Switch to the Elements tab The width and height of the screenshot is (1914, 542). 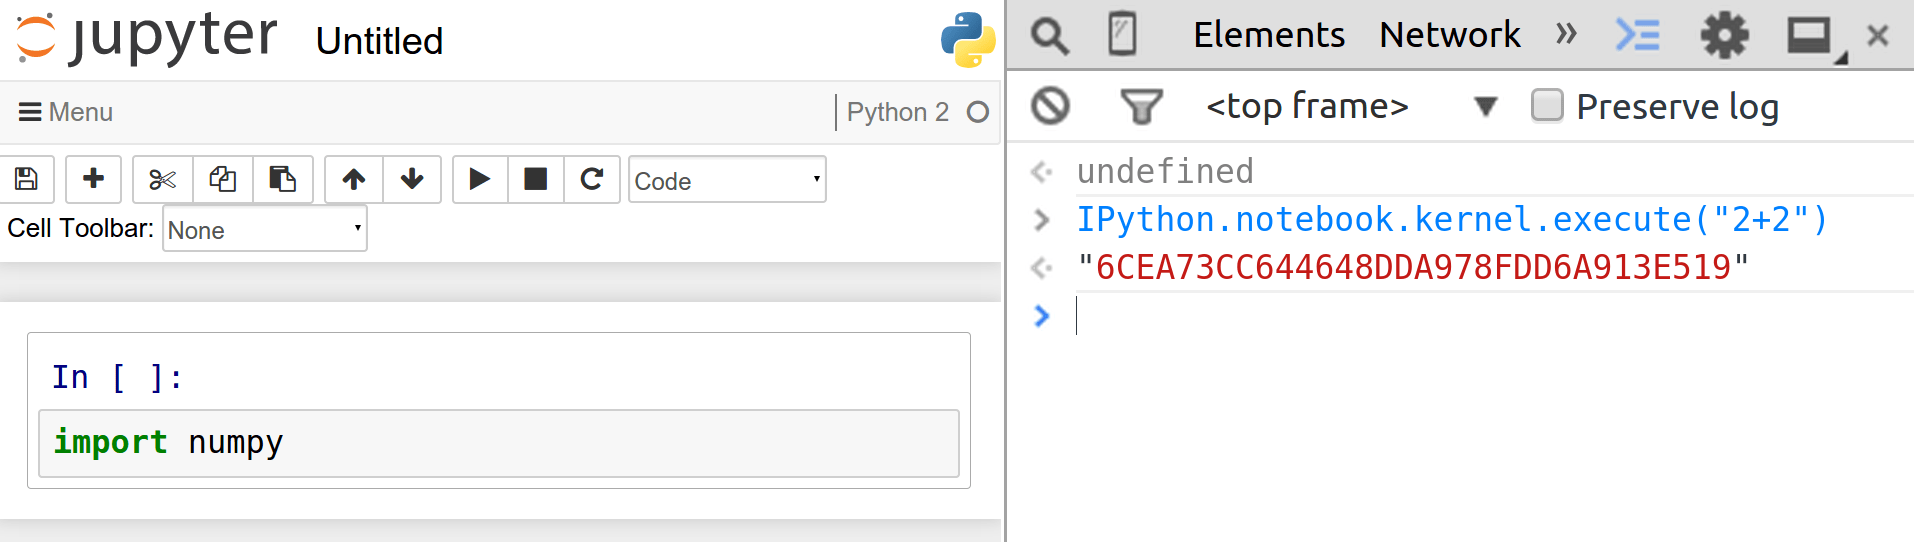click(1269, 35)
